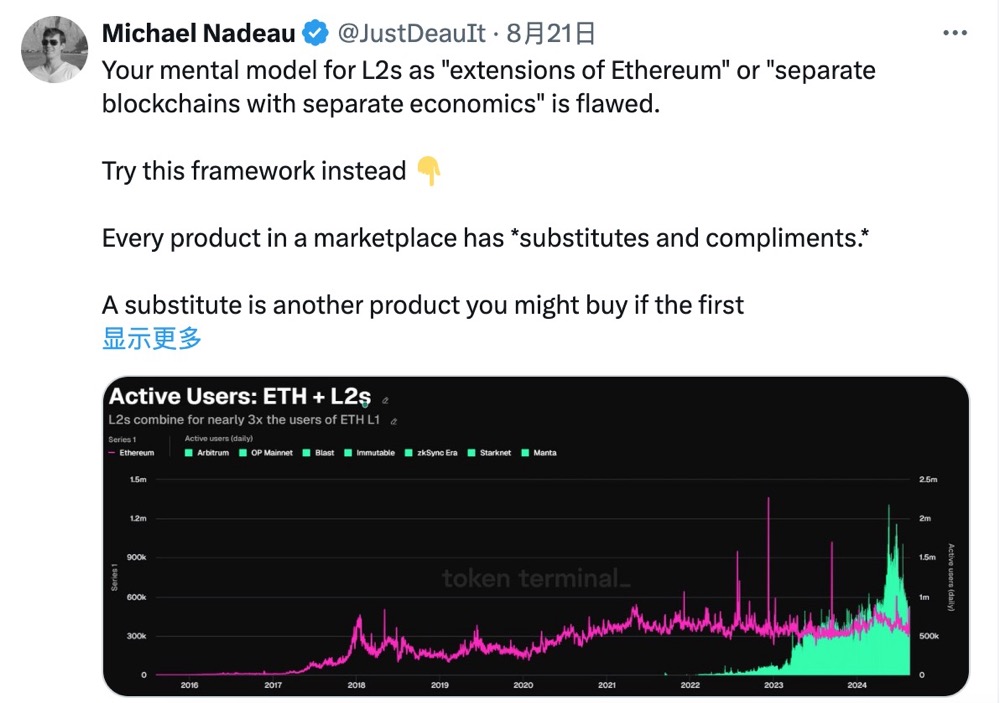Image resolution: width=1000 pixels, height=703 pixels.
Task: Click the blue verified badge
Action: [x=317, y=34]
